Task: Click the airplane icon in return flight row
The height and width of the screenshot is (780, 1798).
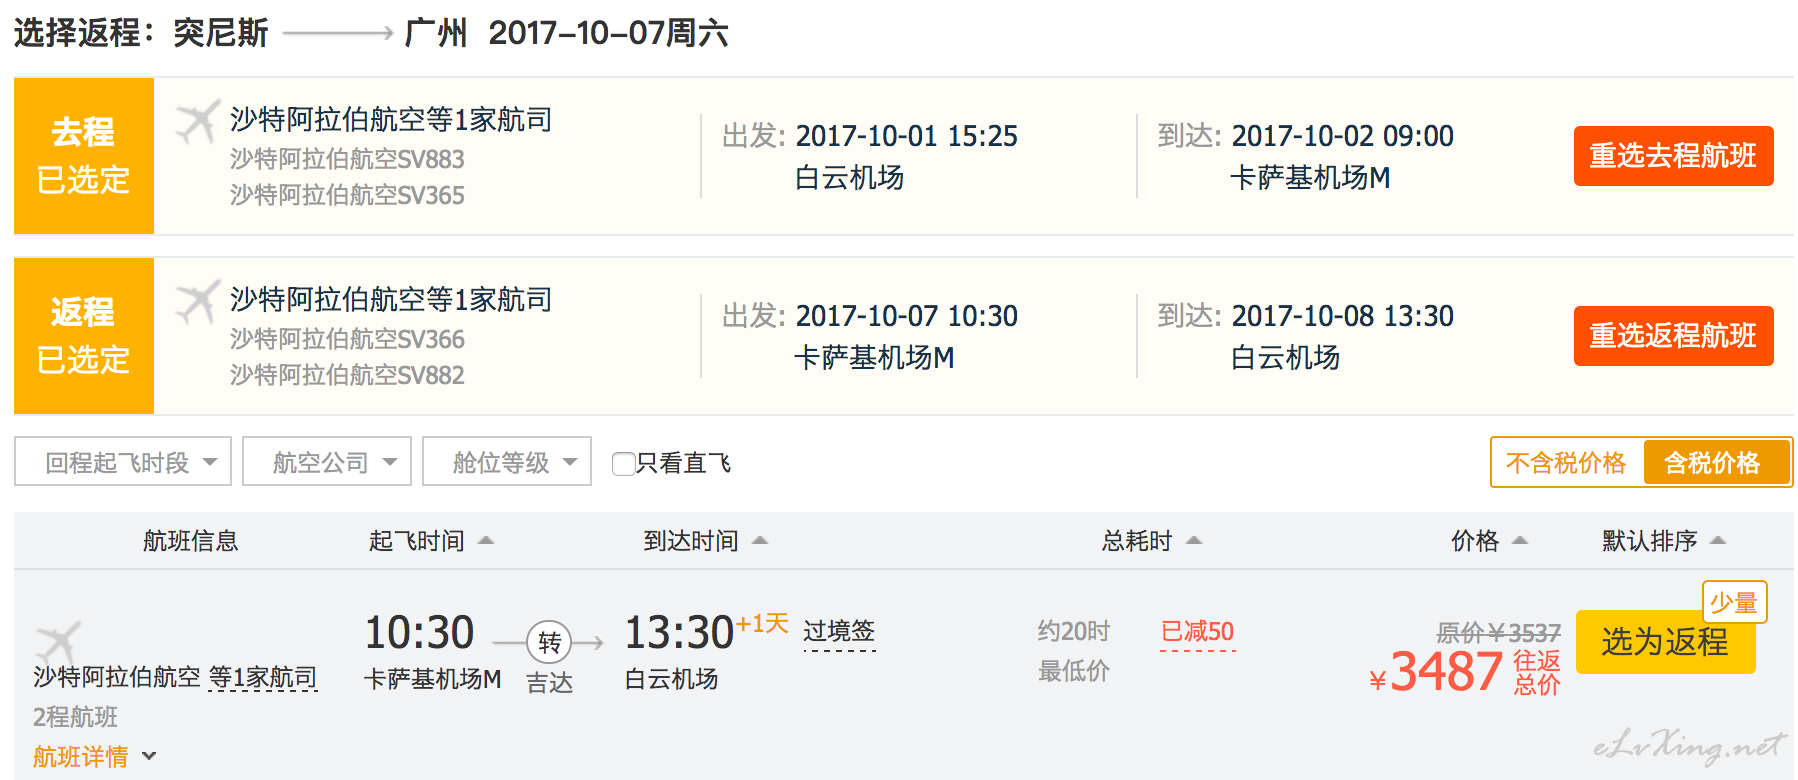Action: [x=197, y=302]
